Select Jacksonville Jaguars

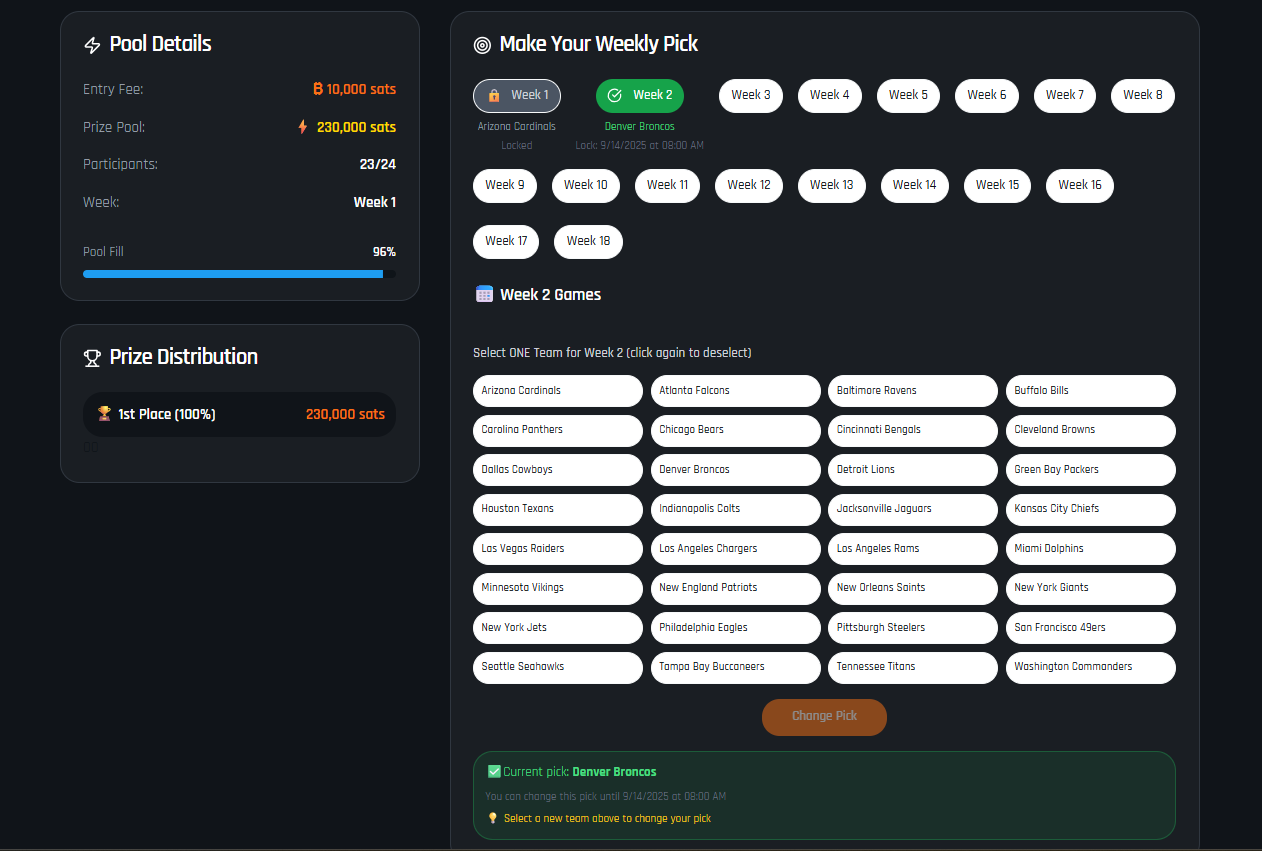913,509
